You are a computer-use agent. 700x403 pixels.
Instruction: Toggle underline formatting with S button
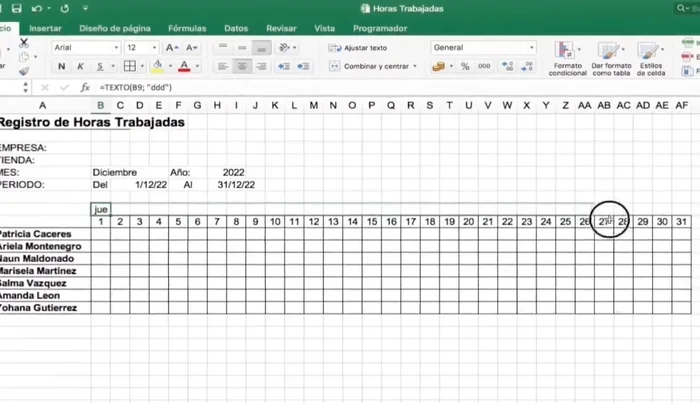click(x=100, y=66)
